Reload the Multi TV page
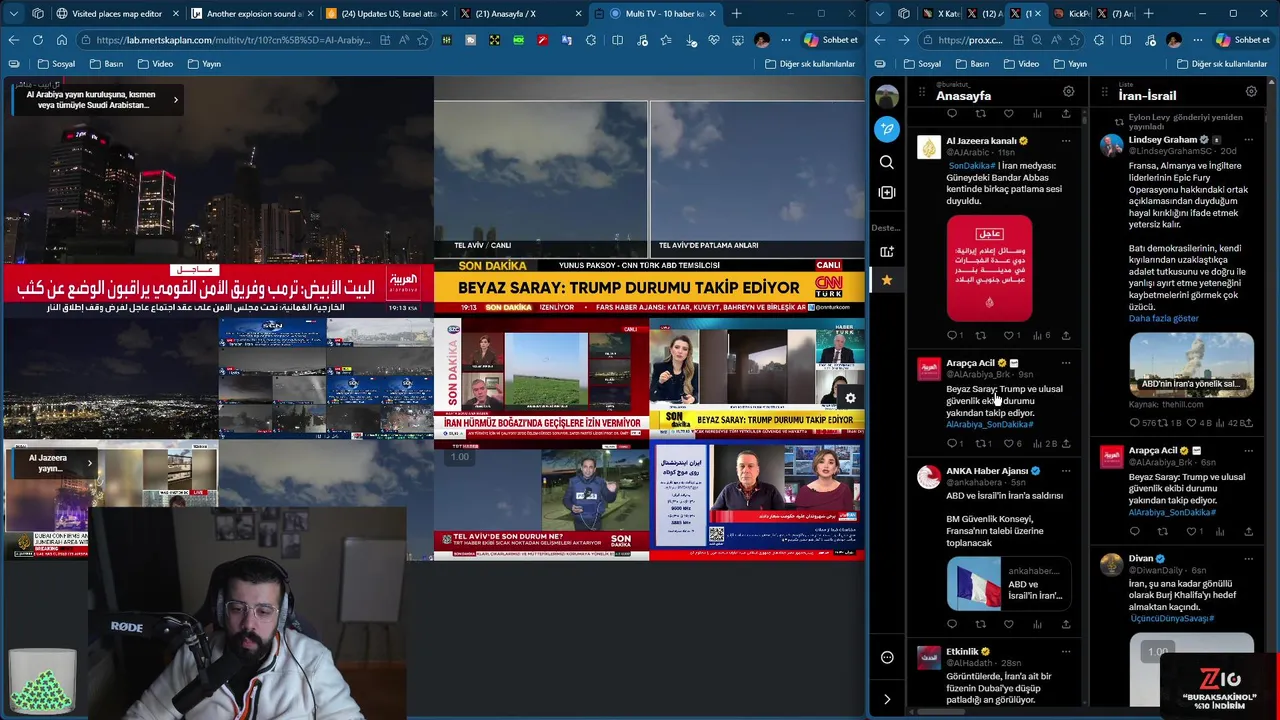The width and height of the screenshot is (1280, 720). click(37, 40)
